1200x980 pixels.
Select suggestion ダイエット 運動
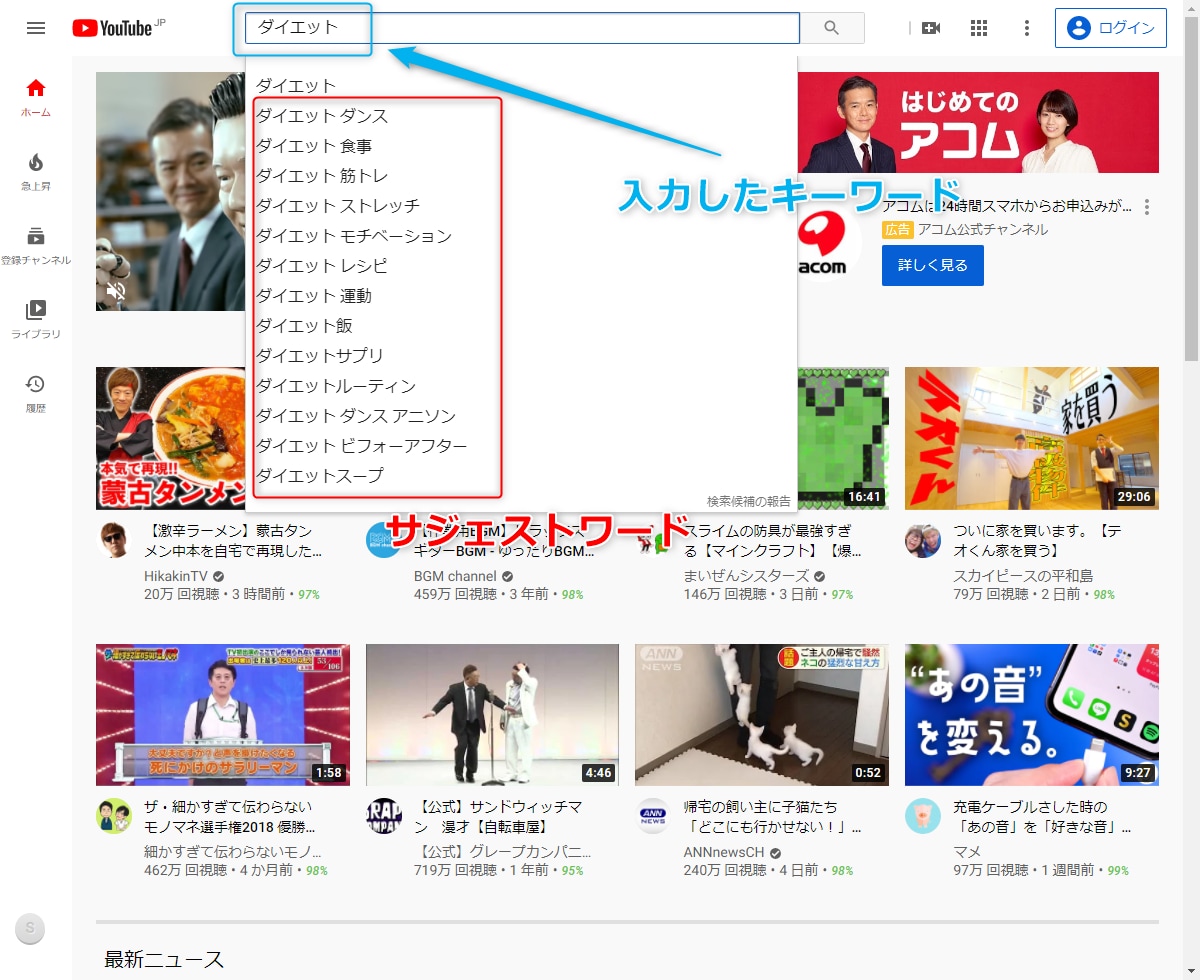pos(521,296)
